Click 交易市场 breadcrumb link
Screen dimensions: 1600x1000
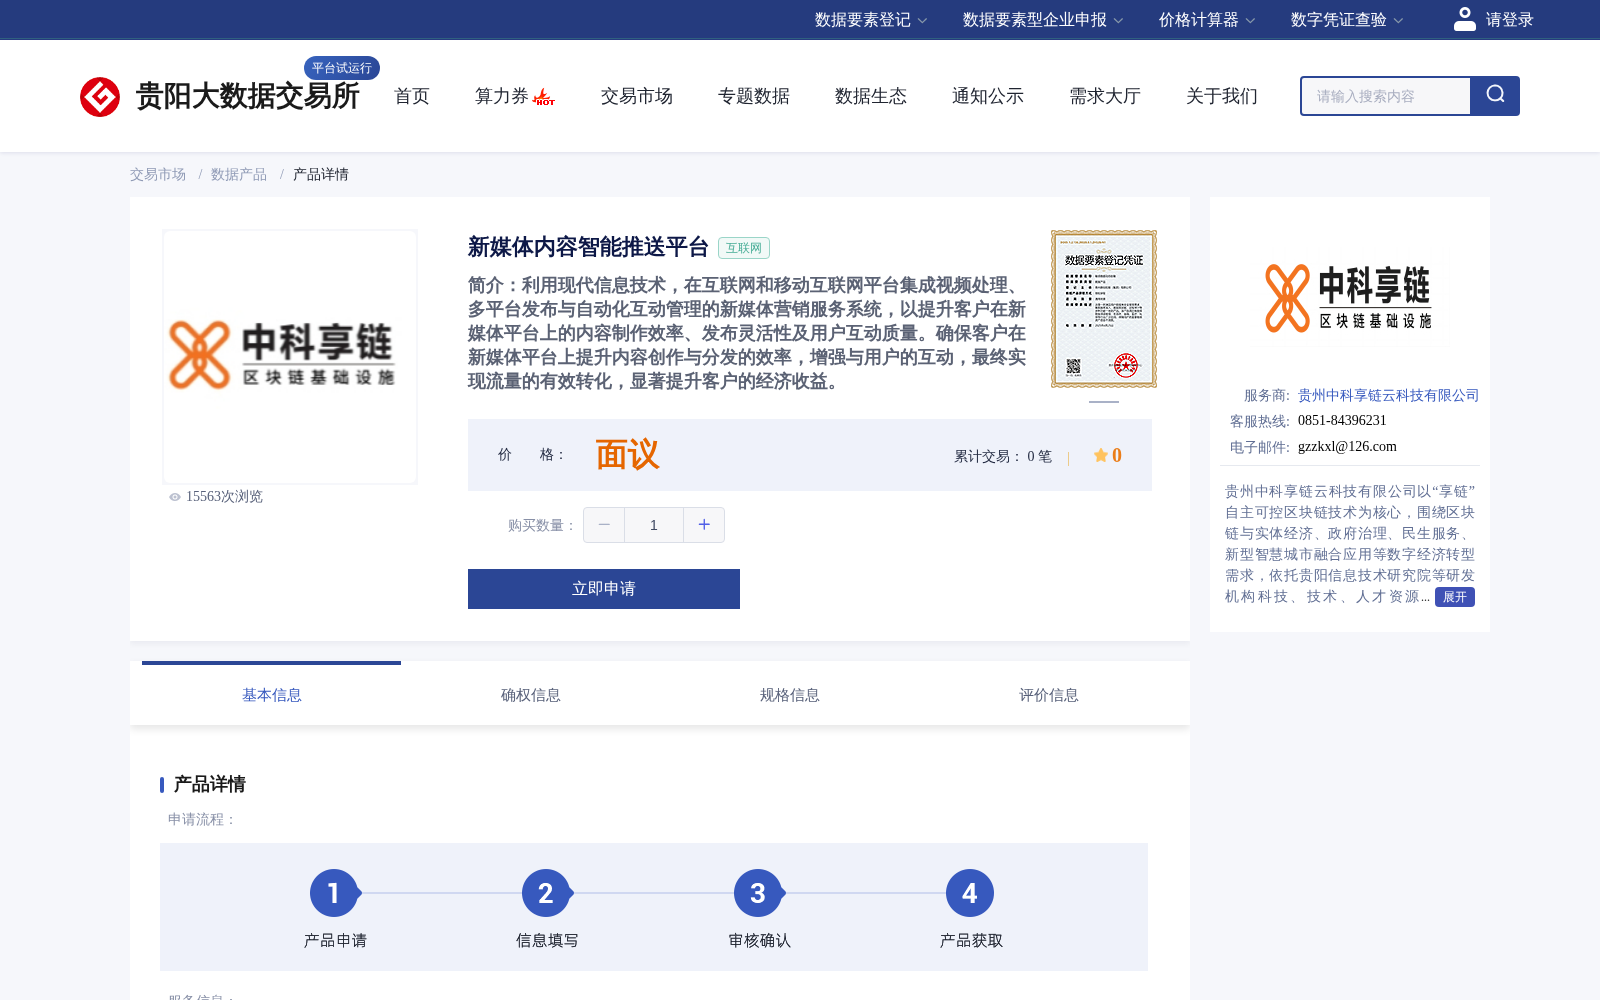[158, 174]
